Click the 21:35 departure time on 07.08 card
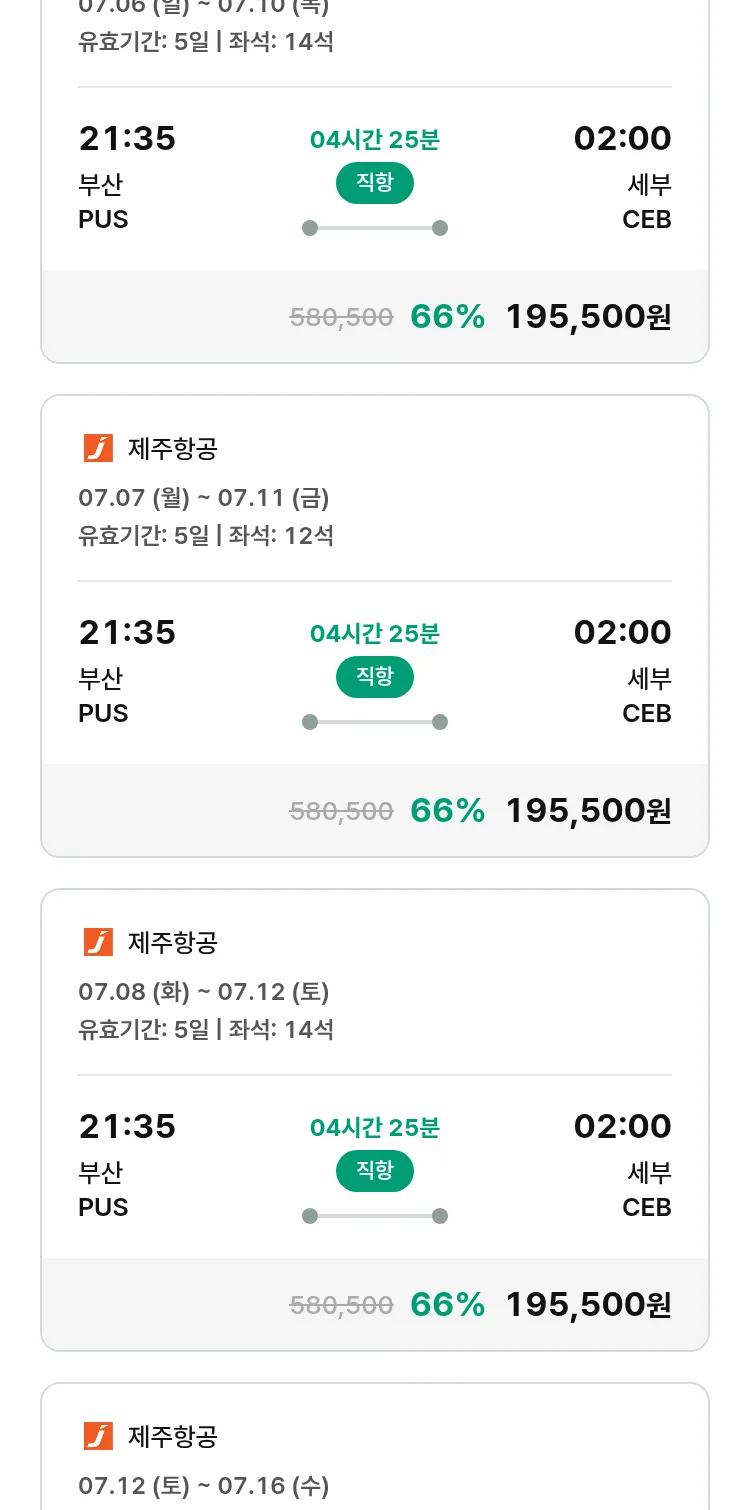This screenshot has height=1510, width=750. (x=127, y=1126)
